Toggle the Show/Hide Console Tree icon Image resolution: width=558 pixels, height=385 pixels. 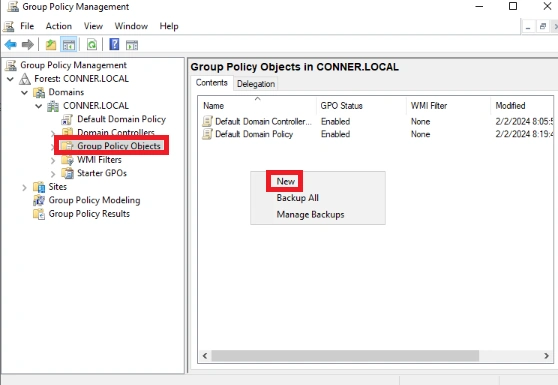pos(69,45)
